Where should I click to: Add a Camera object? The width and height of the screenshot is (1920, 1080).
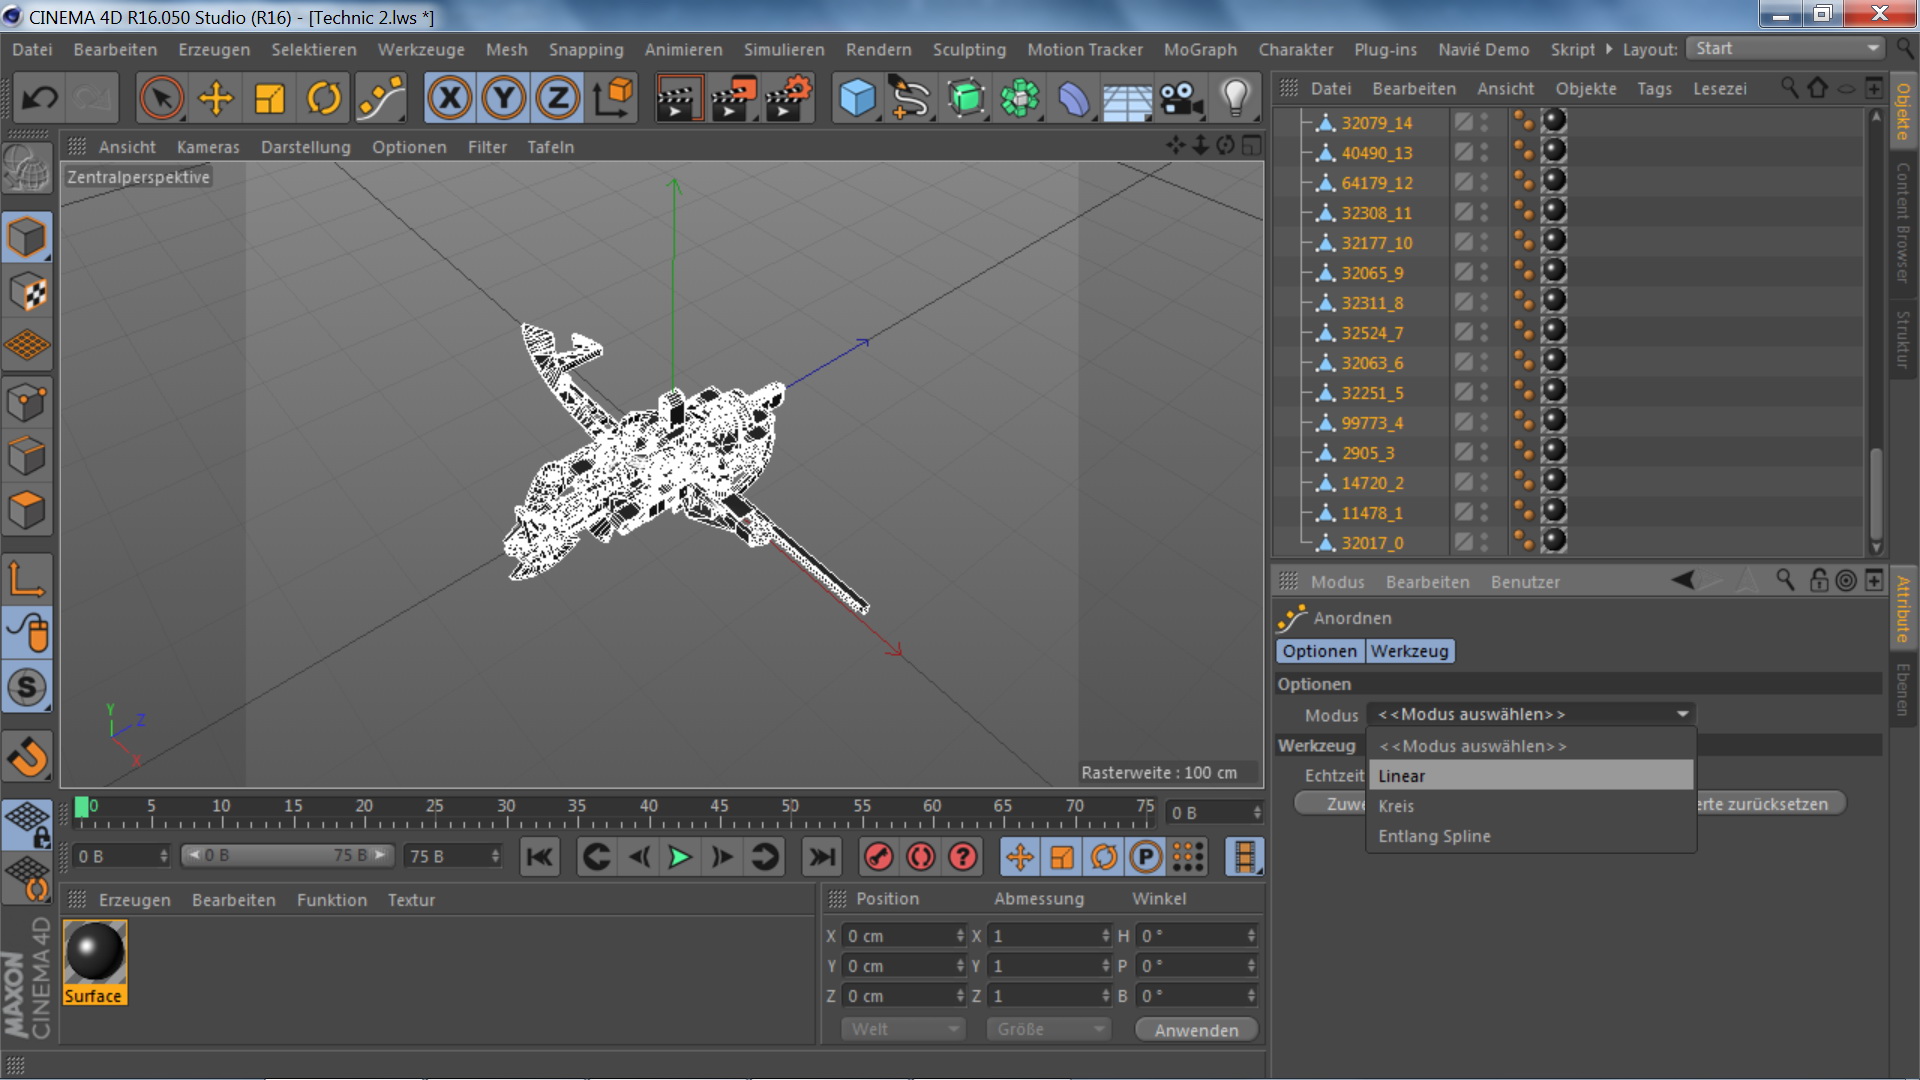point(1181,98)
